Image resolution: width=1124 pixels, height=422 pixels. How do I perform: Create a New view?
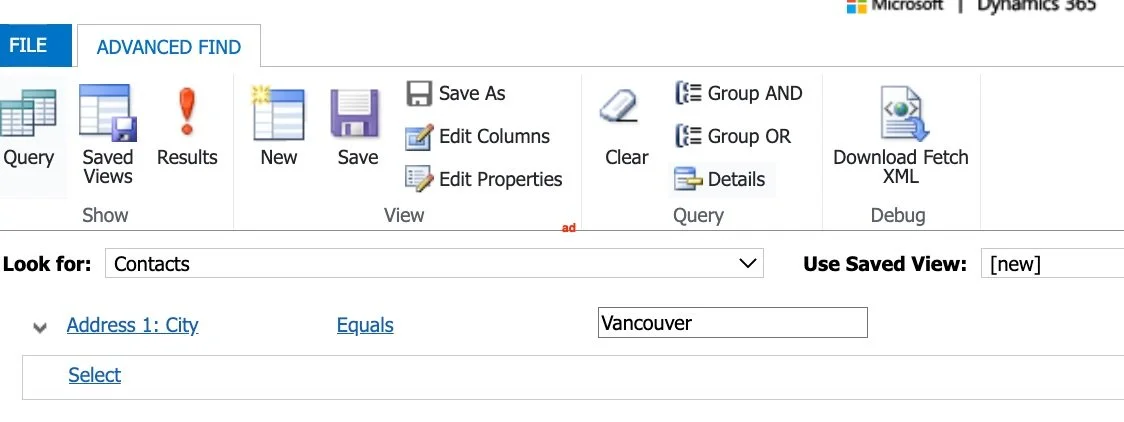click(x=278, y=113)
